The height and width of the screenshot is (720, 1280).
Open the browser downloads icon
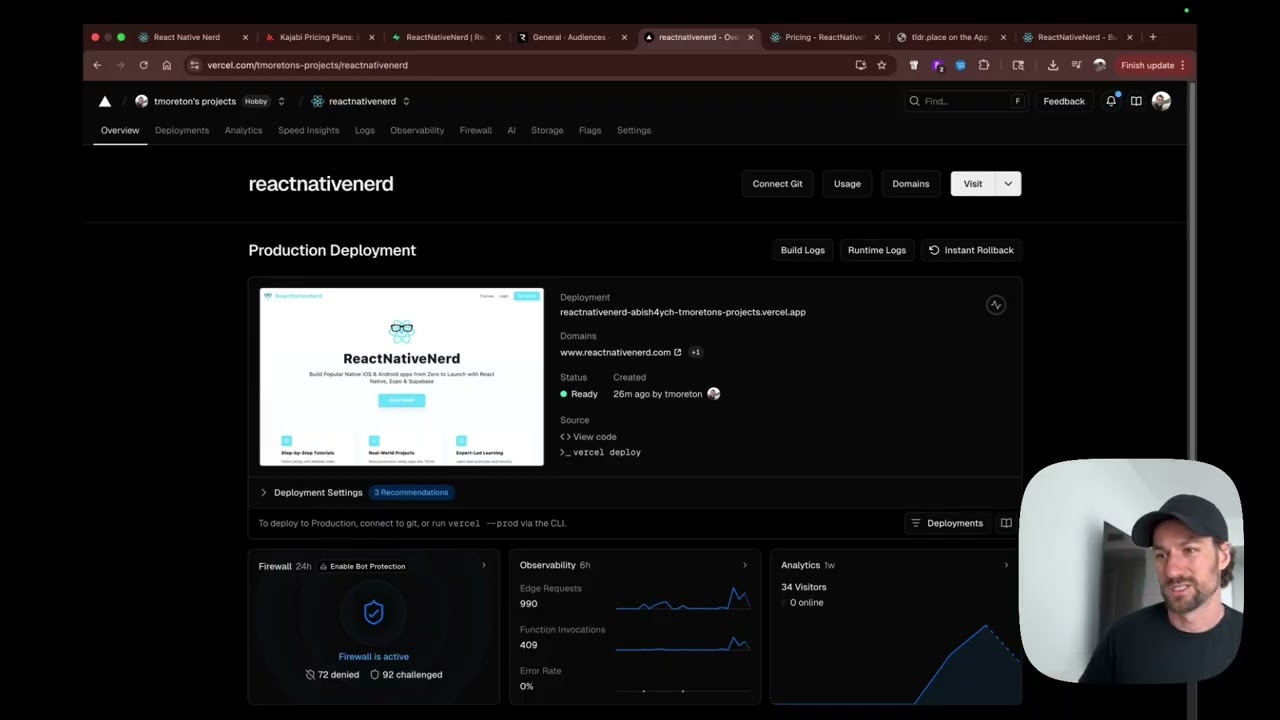click(x=1053, y=65)
